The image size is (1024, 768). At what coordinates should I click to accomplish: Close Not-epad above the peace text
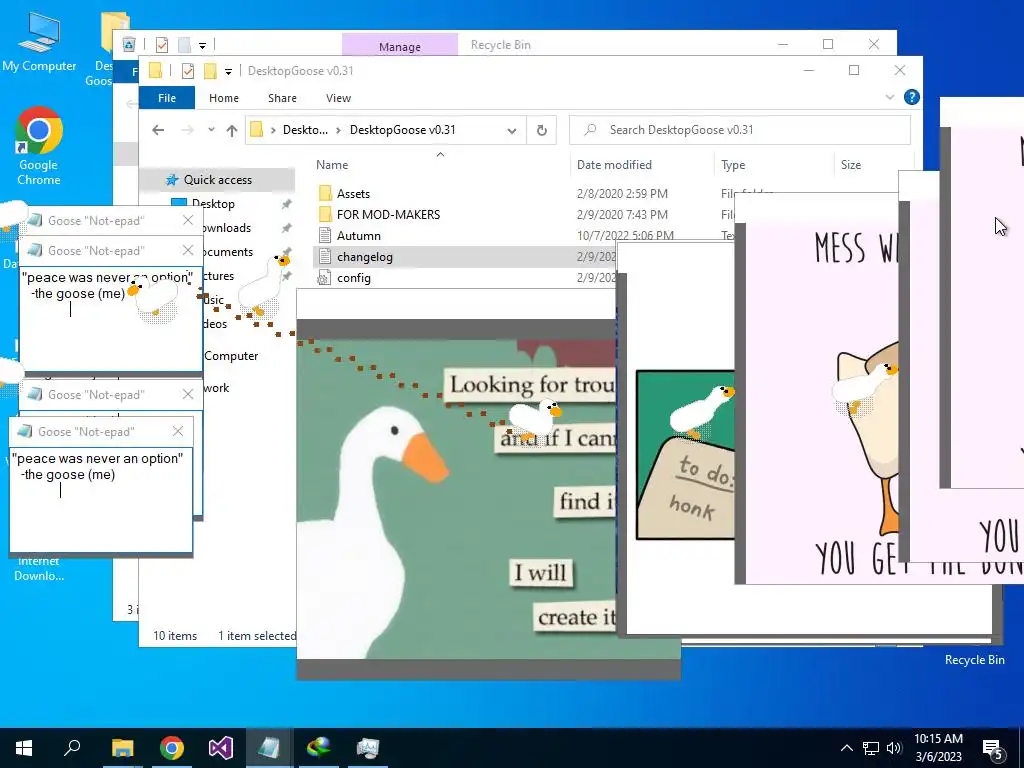(188, 250)
